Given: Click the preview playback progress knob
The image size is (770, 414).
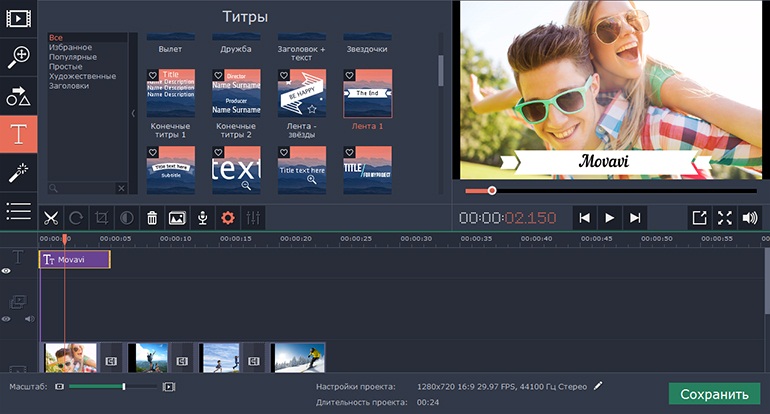Looking at the screenshot, I should coord(492,191).
